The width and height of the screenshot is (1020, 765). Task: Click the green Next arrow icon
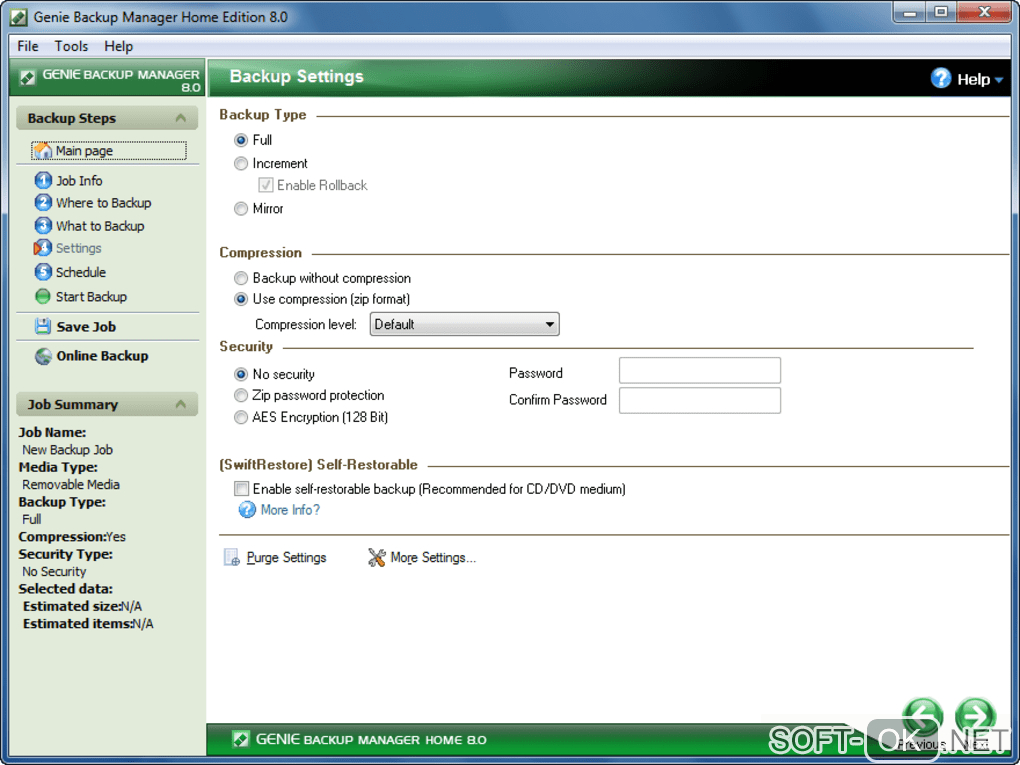pyautogui.click(x=975, y=717)
